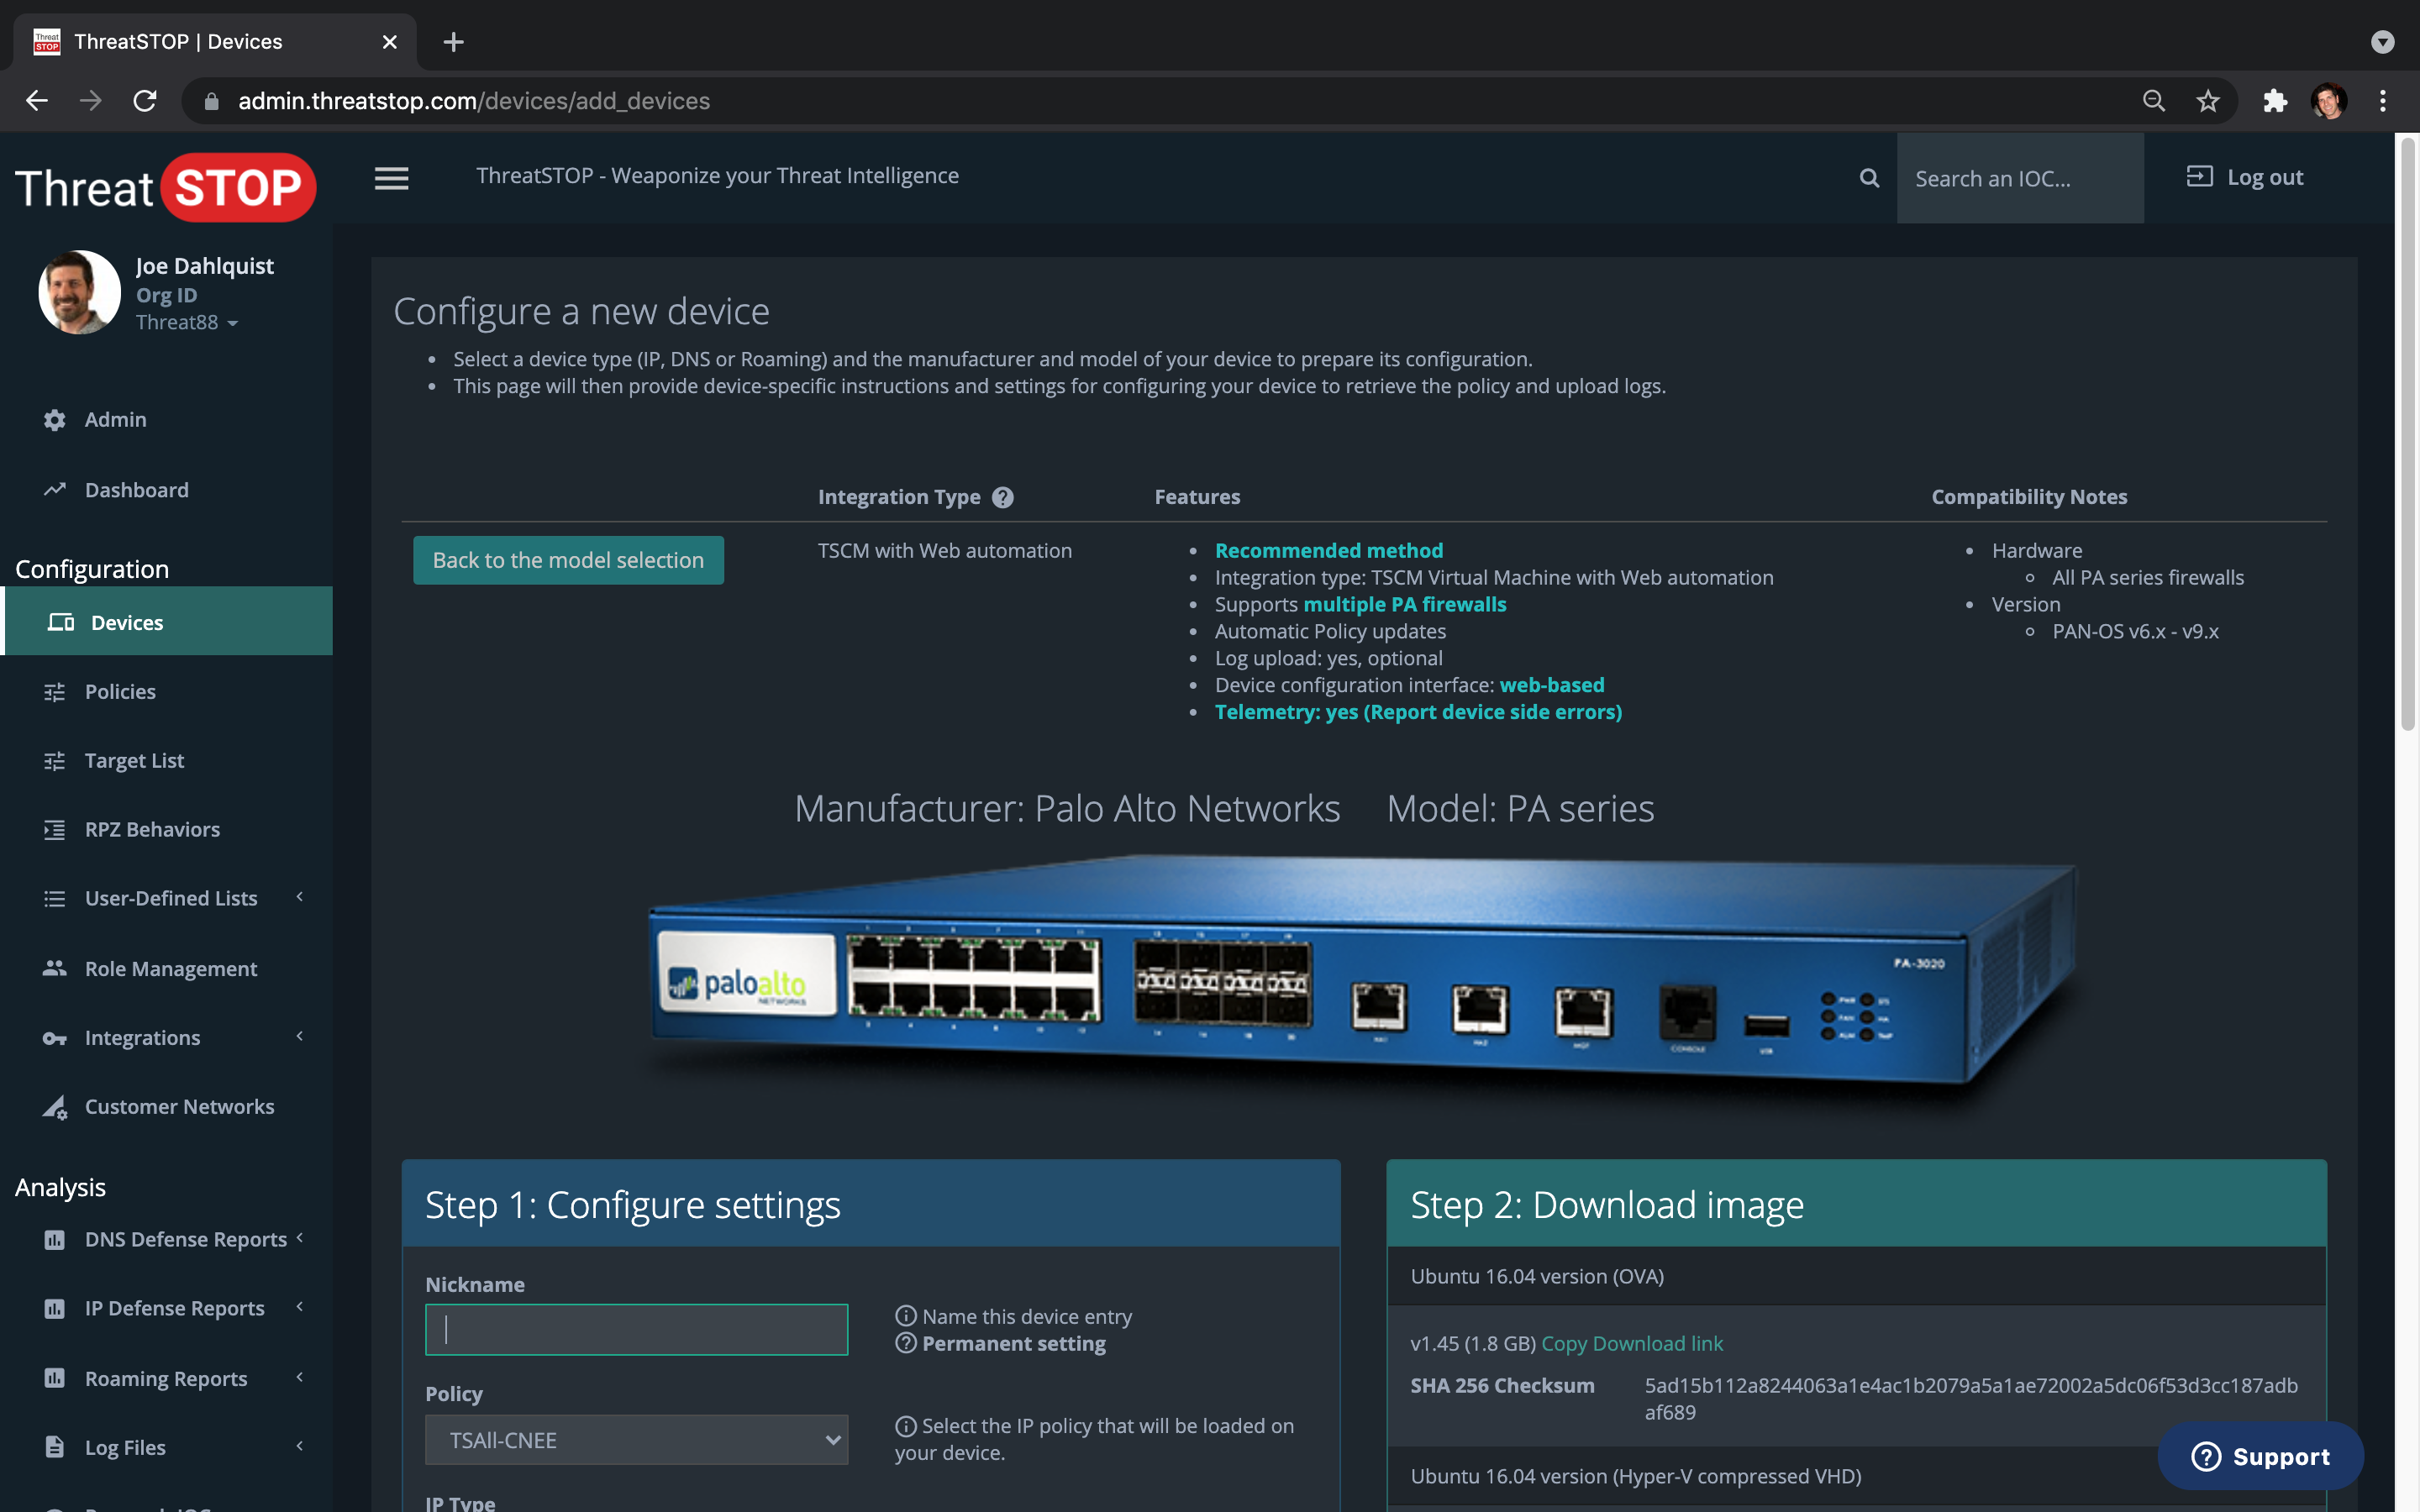2420x1512 pixels.
Task: Click the DNS Defense Reports chart icon
Action: (x=55, y=1240)
